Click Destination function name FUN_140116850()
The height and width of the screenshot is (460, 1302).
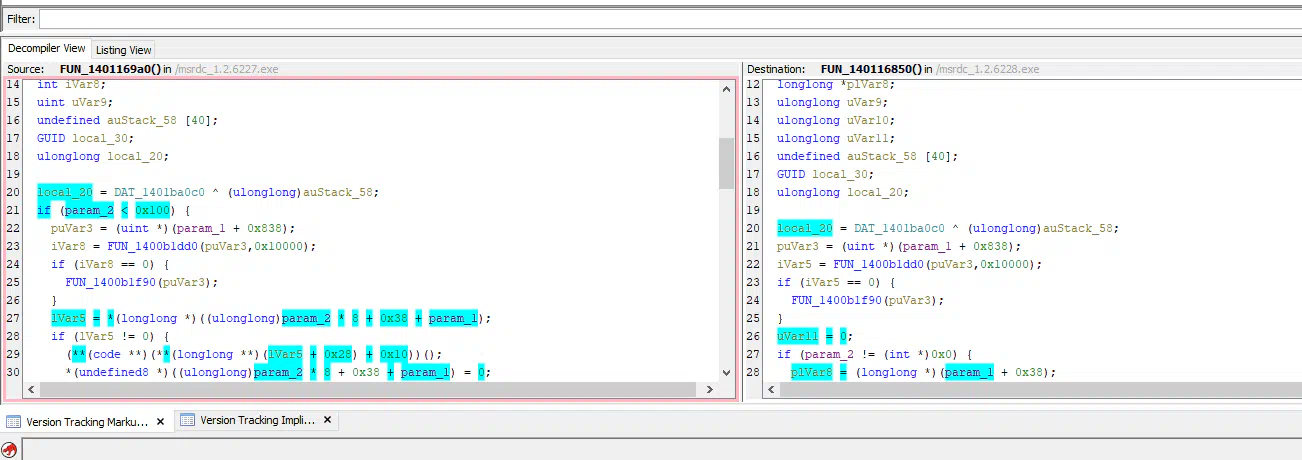[871, 69]
